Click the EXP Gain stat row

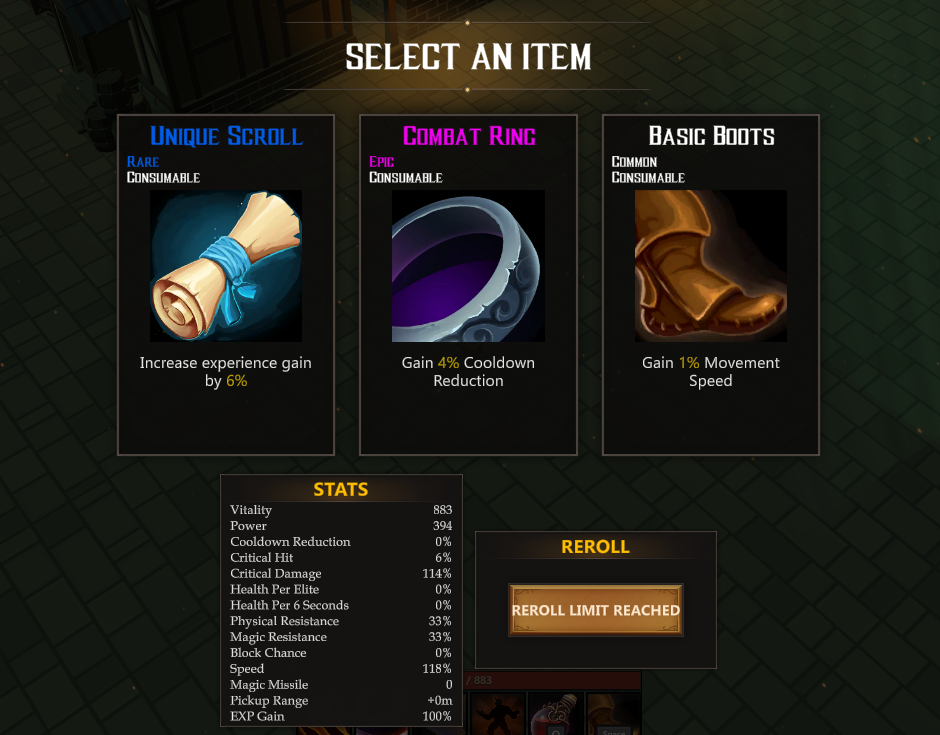tap(341, 716)
